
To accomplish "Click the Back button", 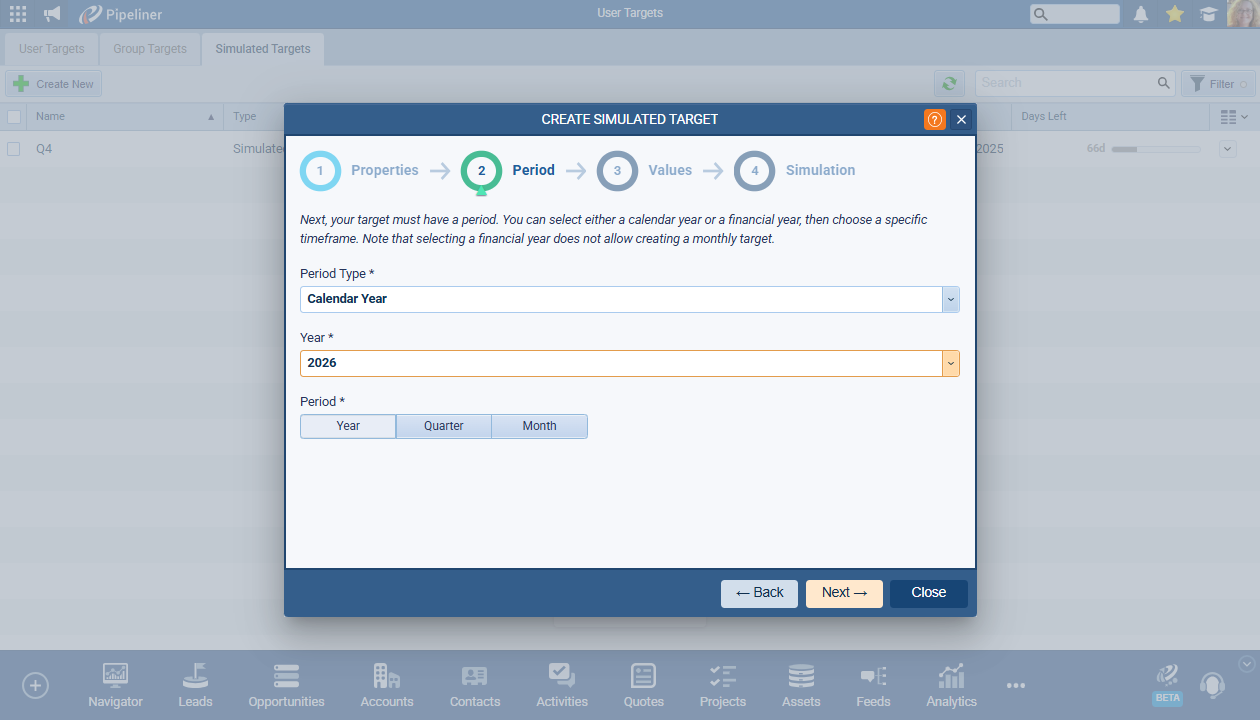I will click(759, 593).
